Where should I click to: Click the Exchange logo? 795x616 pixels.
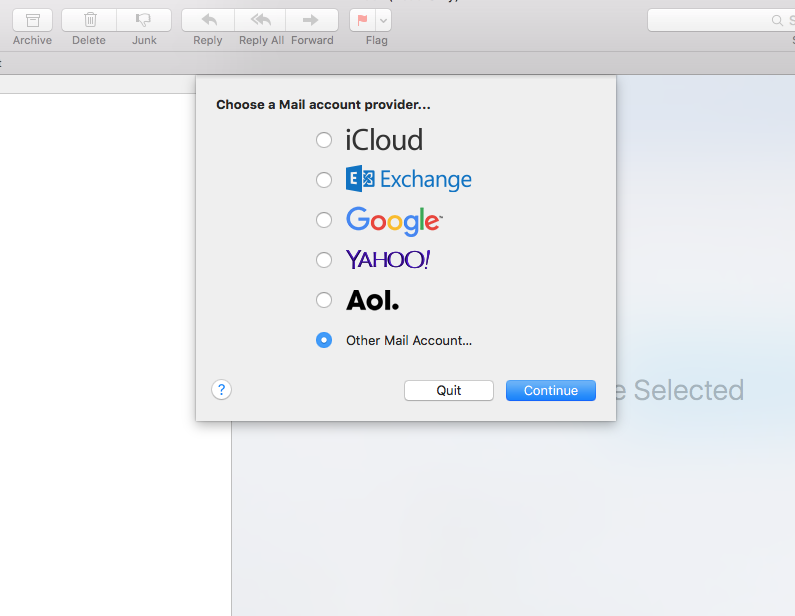409,179
